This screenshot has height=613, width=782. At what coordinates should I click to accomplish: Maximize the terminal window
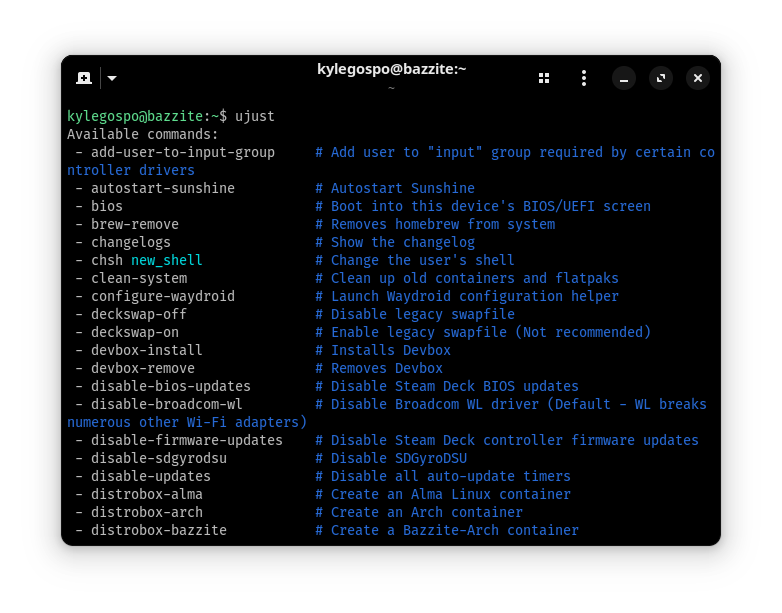(661, 78)
